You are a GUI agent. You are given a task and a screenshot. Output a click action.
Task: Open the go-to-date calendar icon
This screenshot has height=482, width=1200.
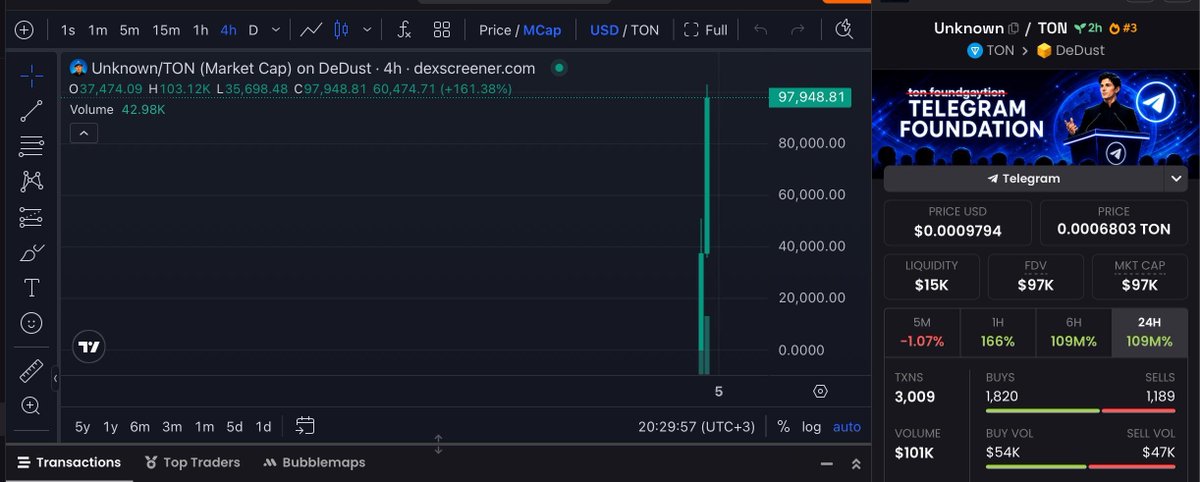305,426
